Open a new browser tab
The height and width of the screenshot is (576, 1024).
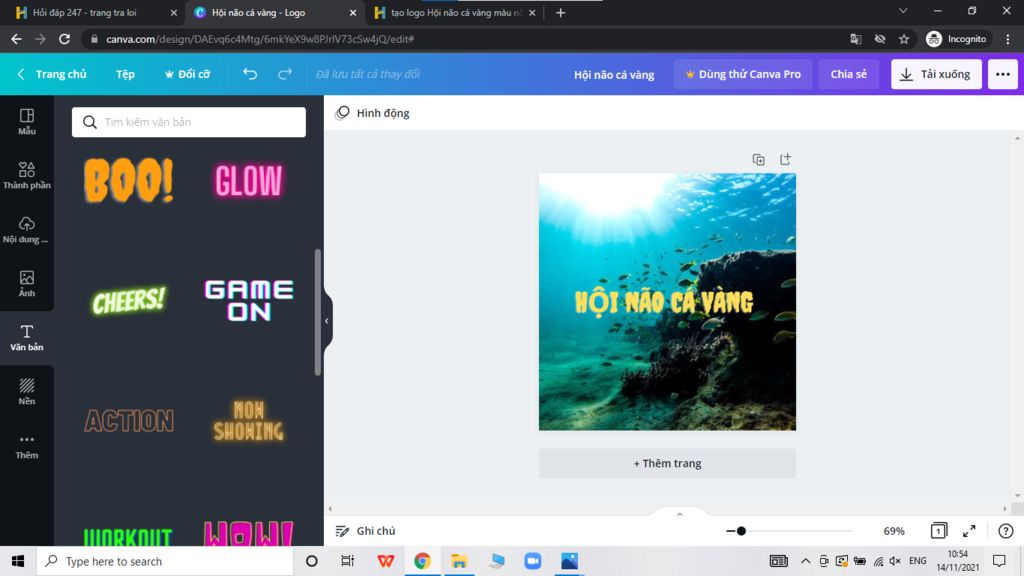tap(560, 12)
